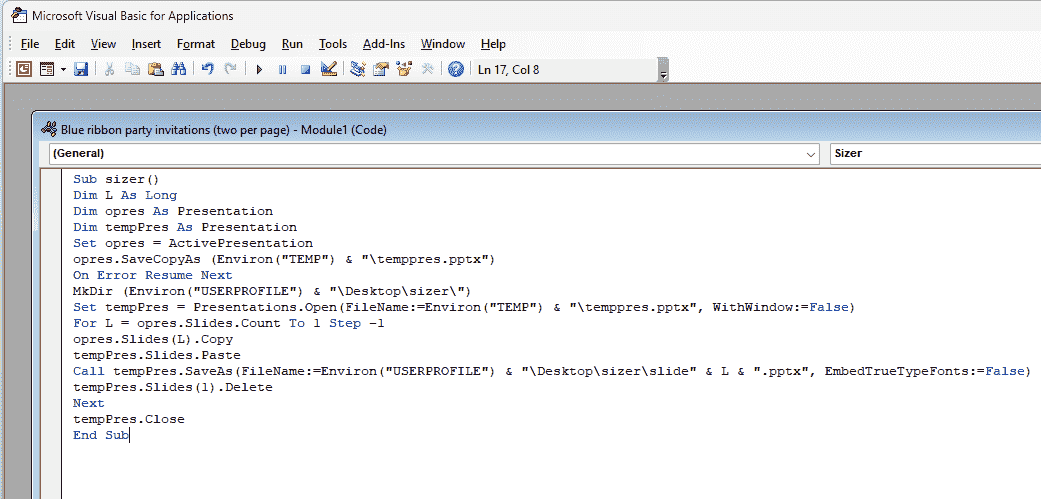The width and height of the screenshot is (1041, 499).
Task: Open the Insert object dropdown arrow
Action: pyautogui.click(x=63, y=68)
